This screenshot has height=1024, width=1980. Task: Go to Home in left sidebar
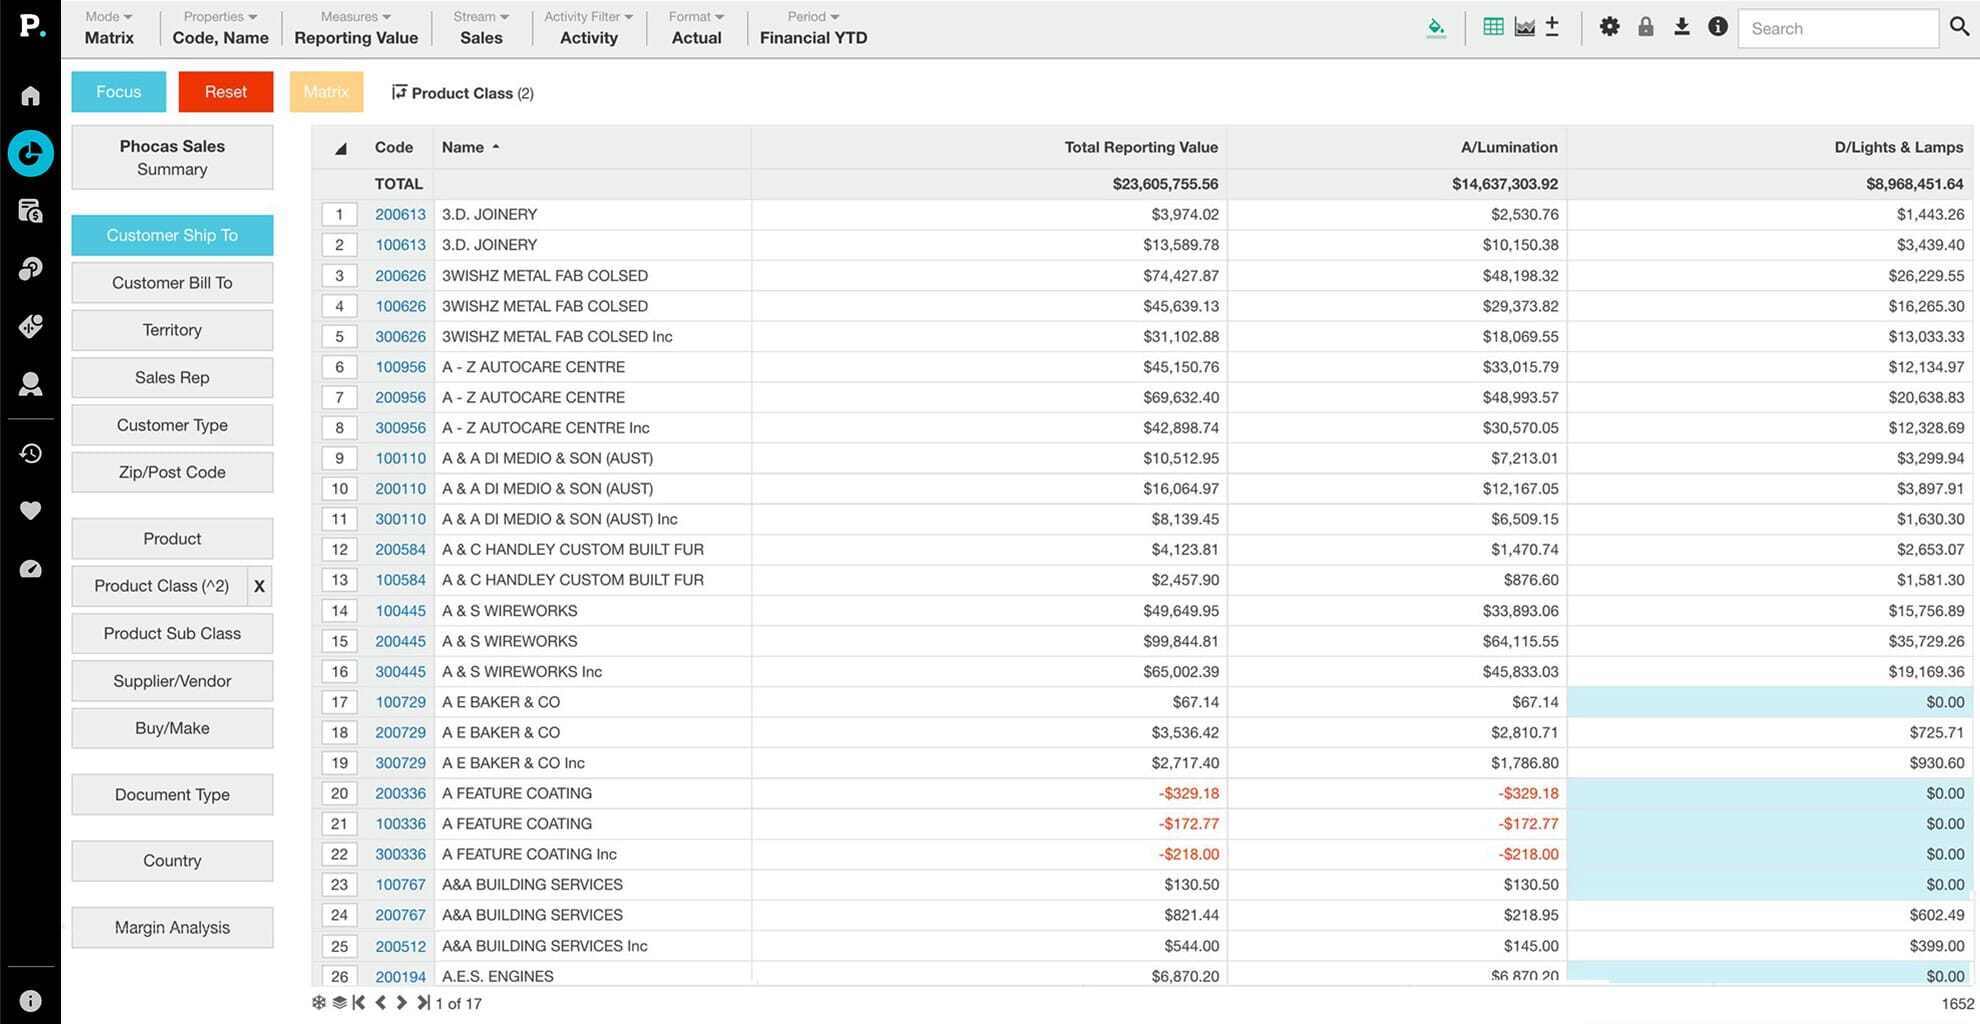pyautogui.click(x=30, y=96)
